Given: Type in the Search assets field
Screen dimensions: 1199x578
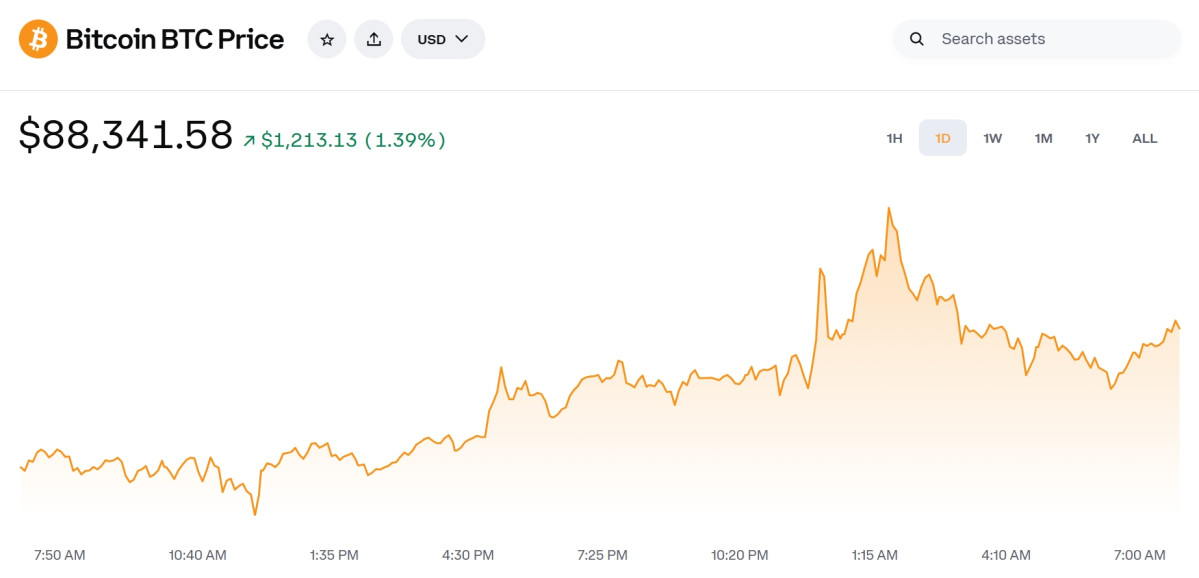Looking at the screenshot, I should click(1050, 39).
